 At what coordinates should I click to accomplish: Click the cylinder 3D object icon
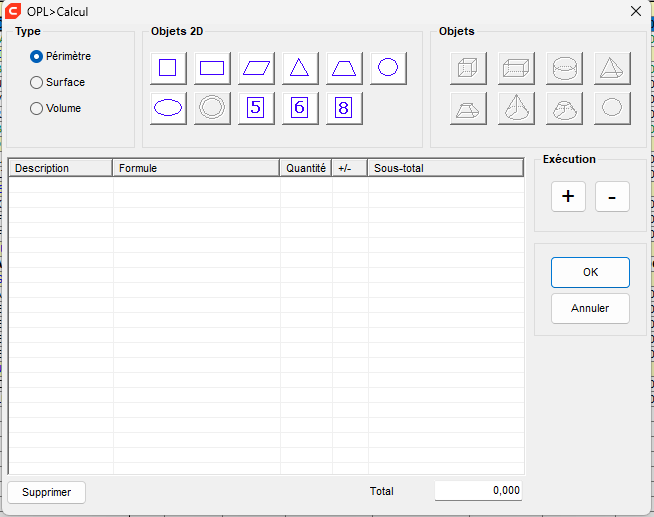[564, 68]
